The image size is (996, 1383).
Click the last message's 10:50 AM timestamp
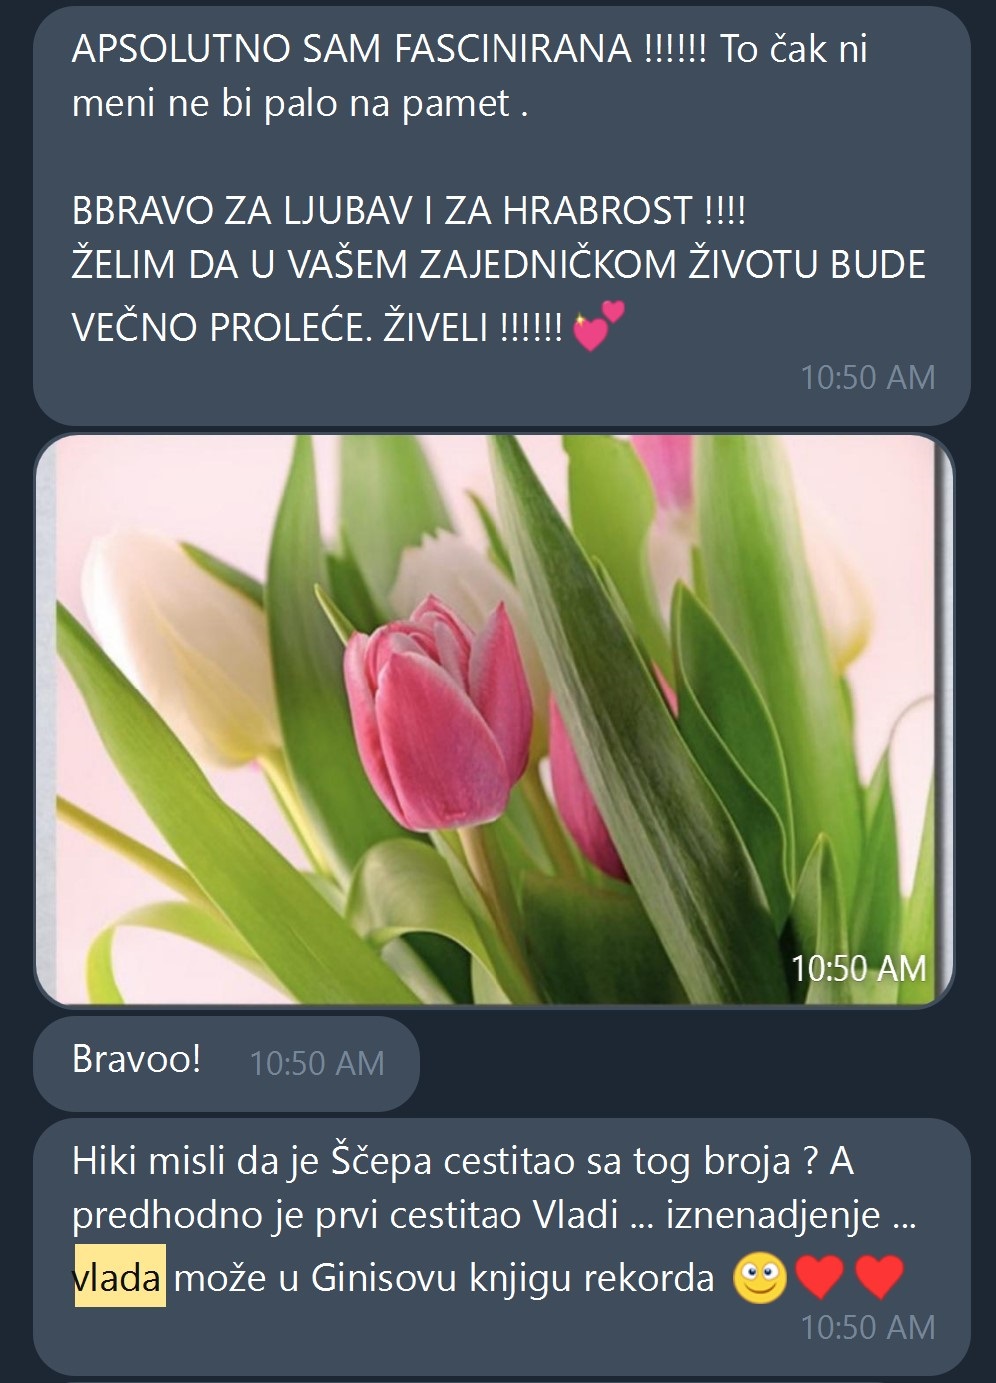(x=868, y=1327)
